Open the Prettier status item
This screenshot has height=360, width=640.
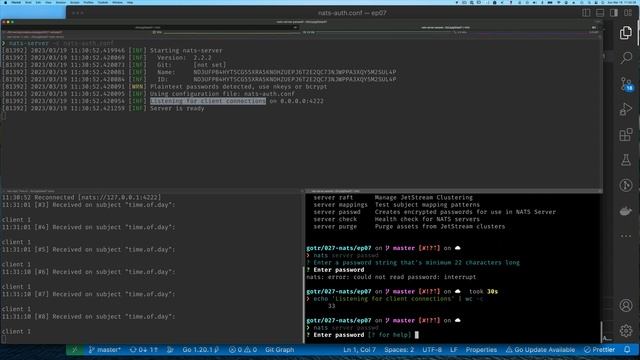click(x=599, y=350)
